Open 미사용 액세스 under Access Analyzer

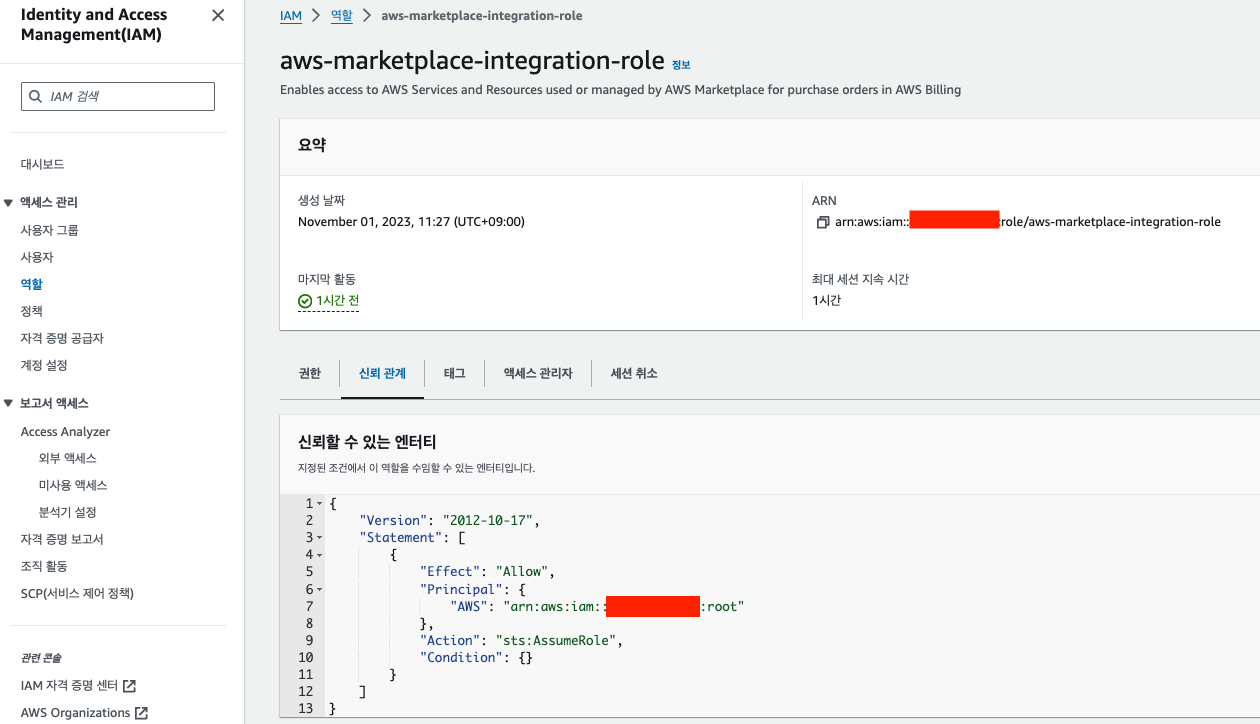73,485
